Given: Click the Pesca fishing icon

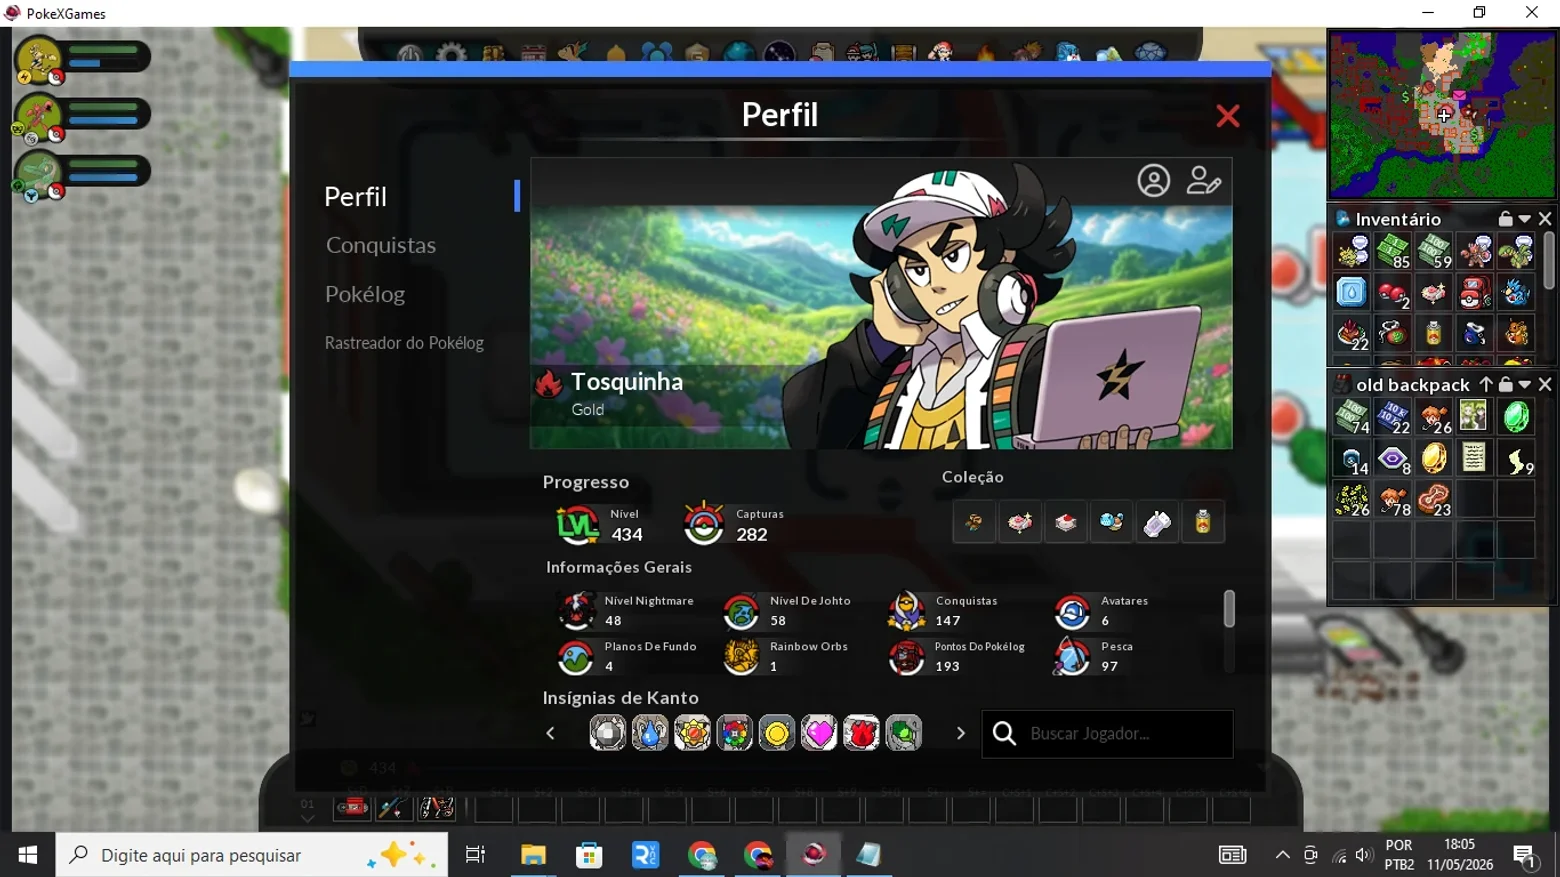Looking at the screenshot, I should (1072, 657).
